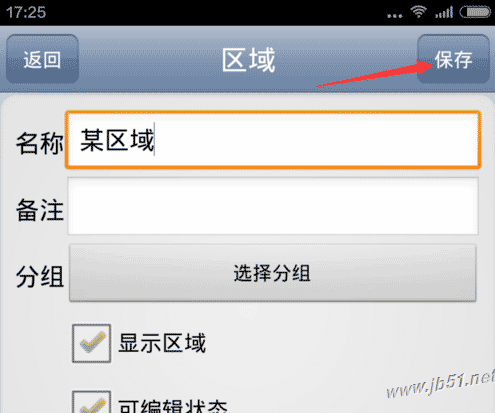Tap the cellular signal bars icon
The image size is (495, 413).
click(x=444, y=12)
